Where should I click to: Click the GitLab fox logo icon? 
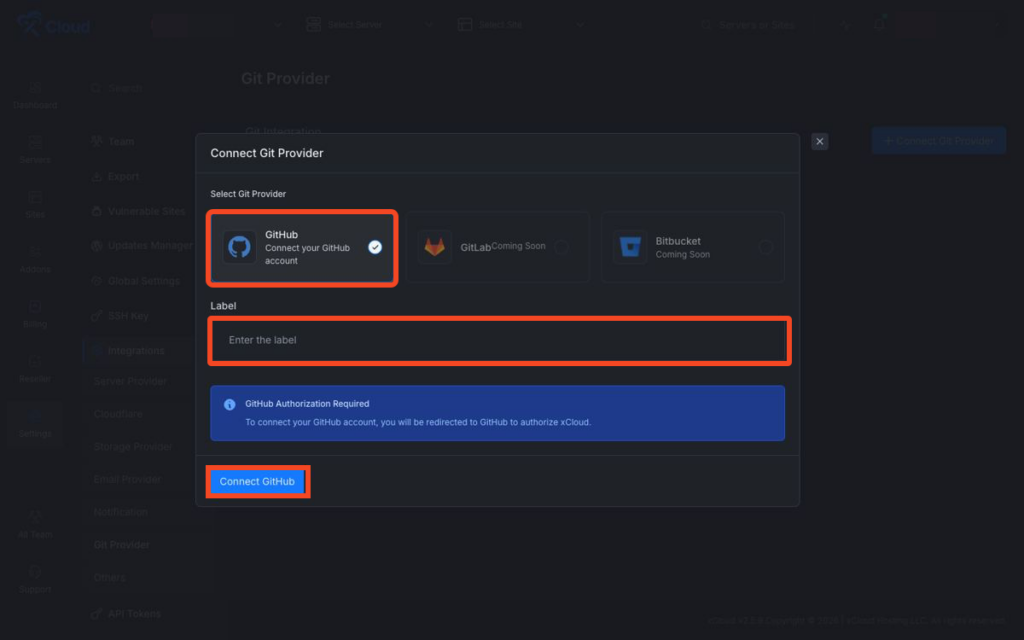(x=434, y=247)
